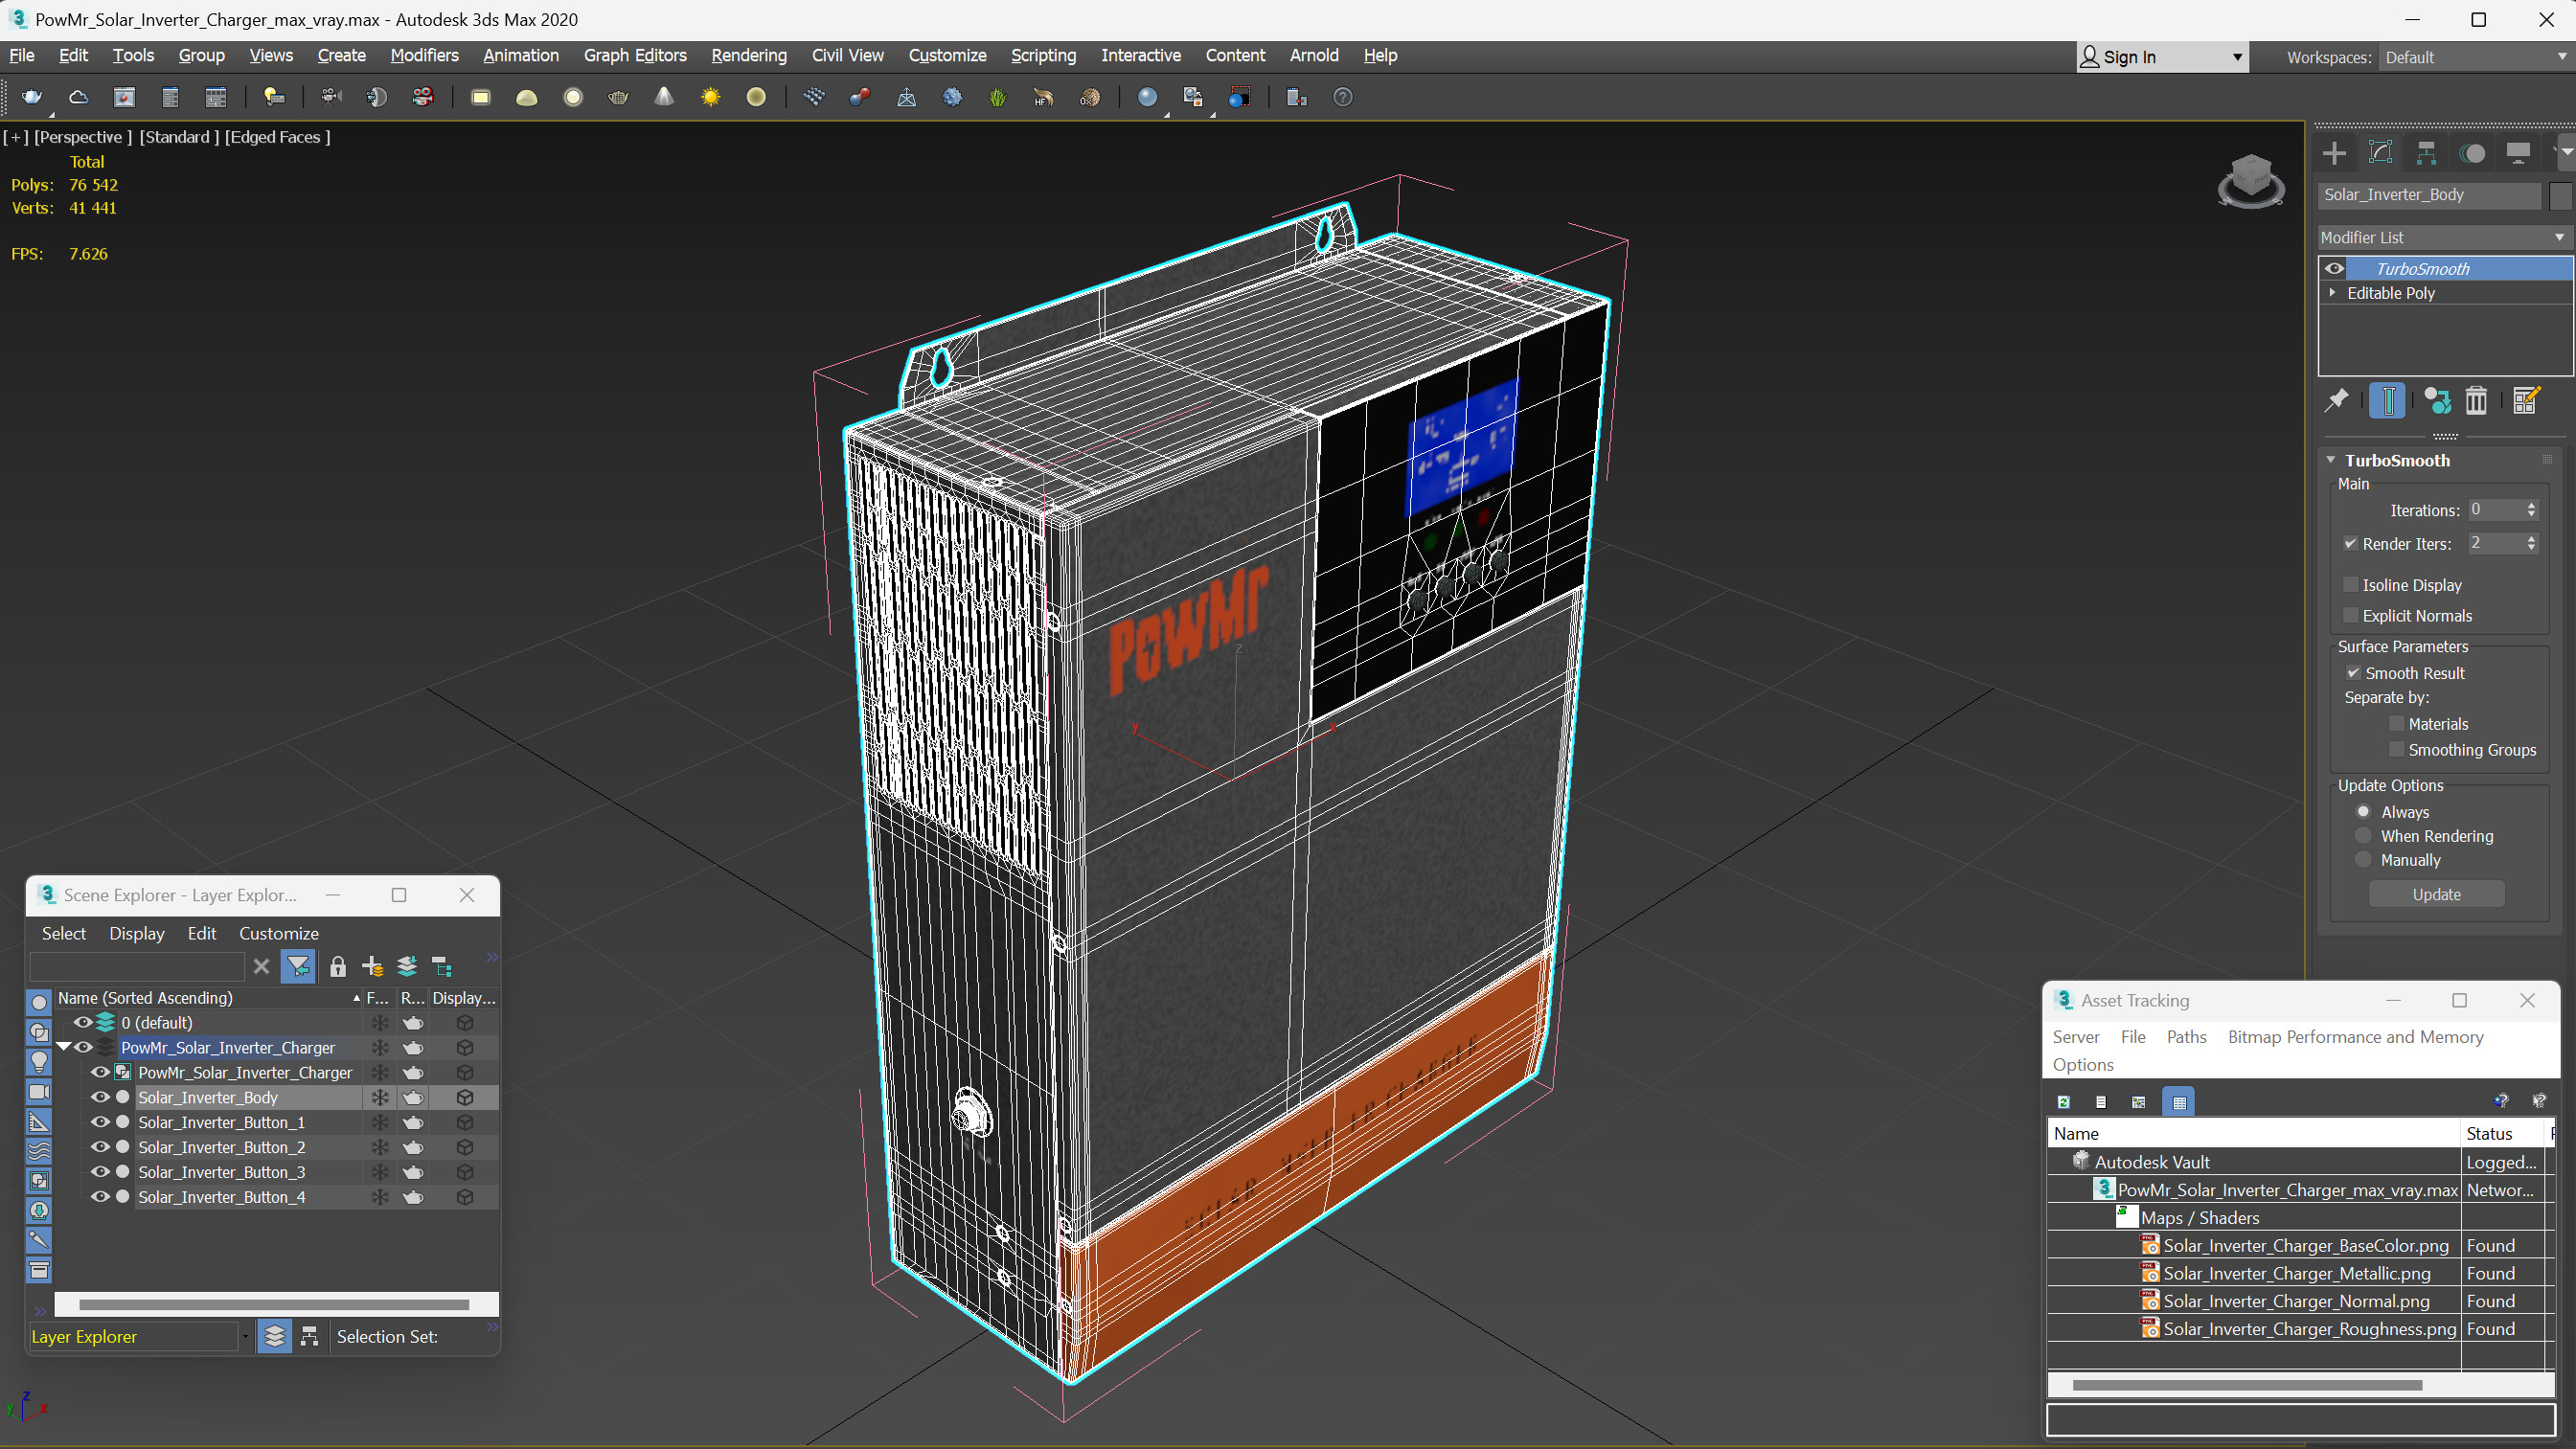Viewport: 2576px width, 1449px height.
Task: Select the Manually update radio button
Action: [2363, 860]
